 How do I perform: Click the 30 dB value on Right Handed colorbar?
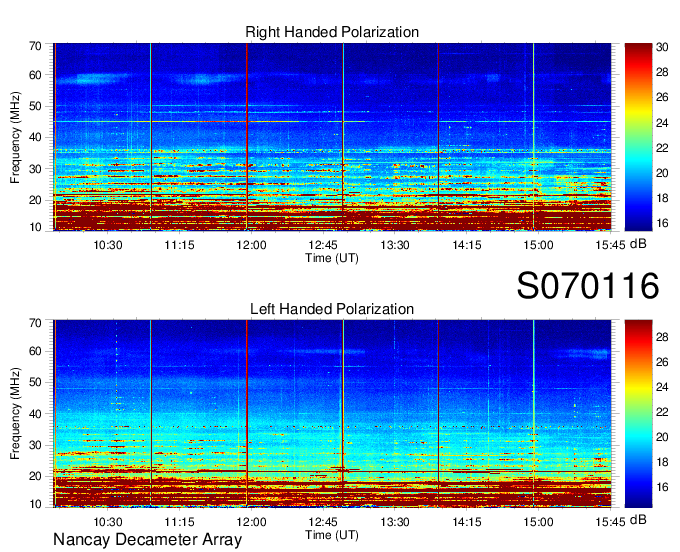(662, 47)
